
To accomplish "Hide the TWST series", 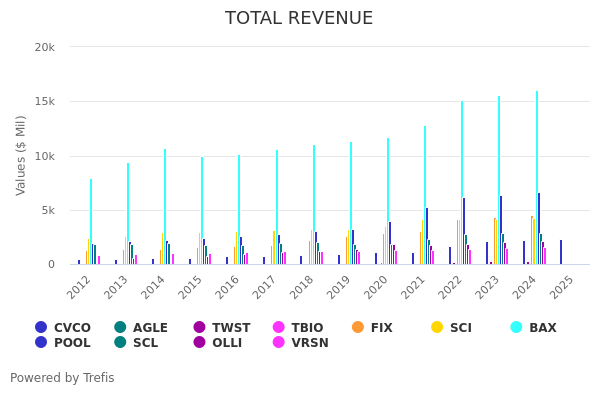I will (x=222, y=328).
